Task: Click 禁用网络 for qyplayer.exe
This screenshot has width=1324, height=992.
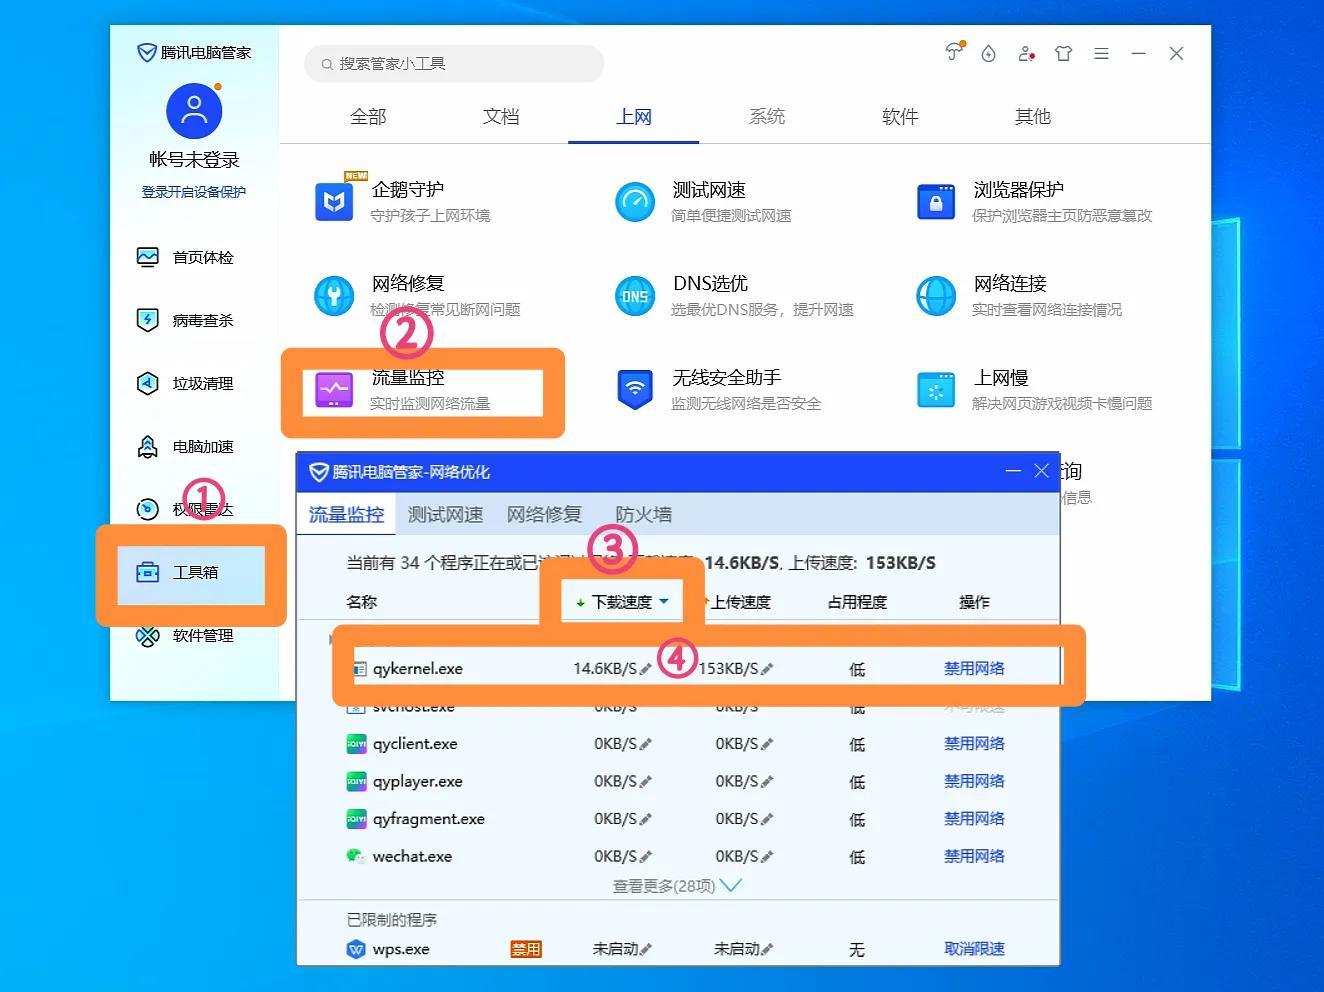Action: [974, 781]
